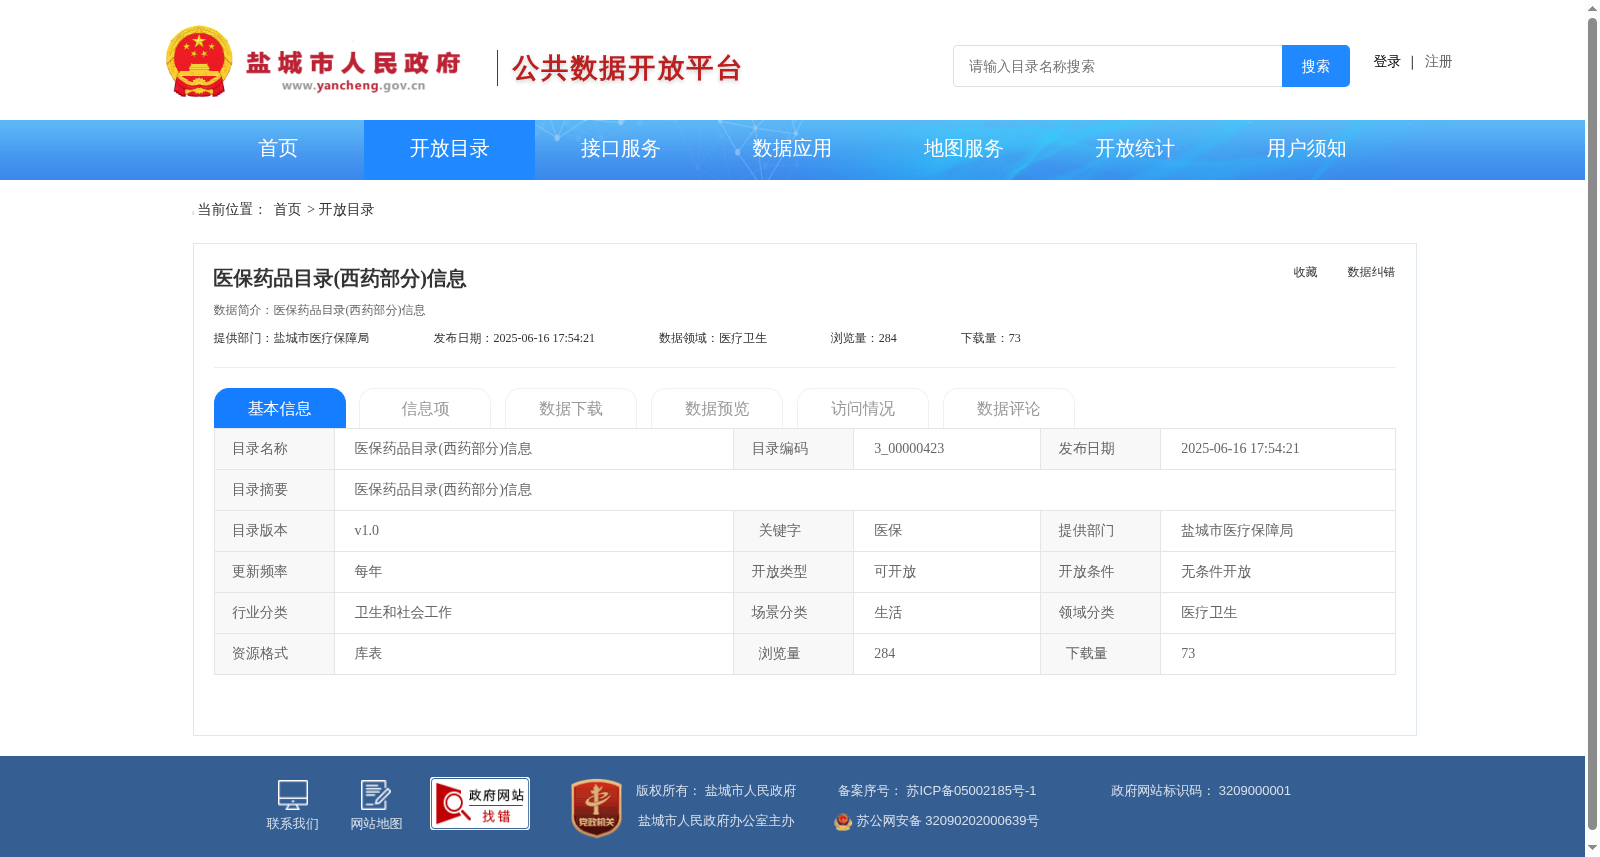The height and width of the screenshot is (857, 1600).
Task: Click the police badge icon beside 苏公网安备
Action: tap(843, 821)
